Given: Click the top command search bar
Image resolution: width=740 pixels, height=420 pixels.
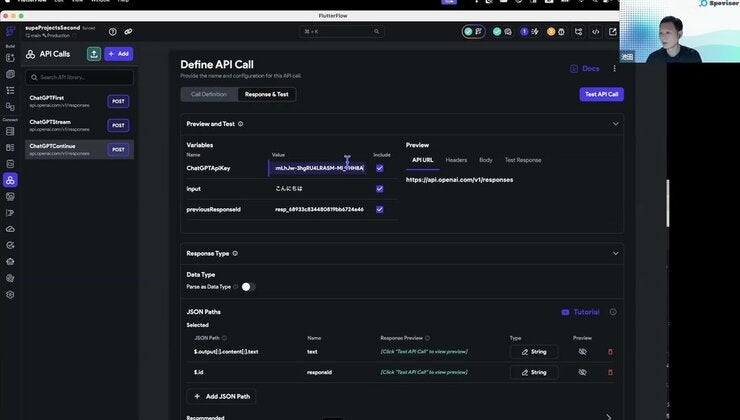Looking at the screenshot, I should [342, 32].
